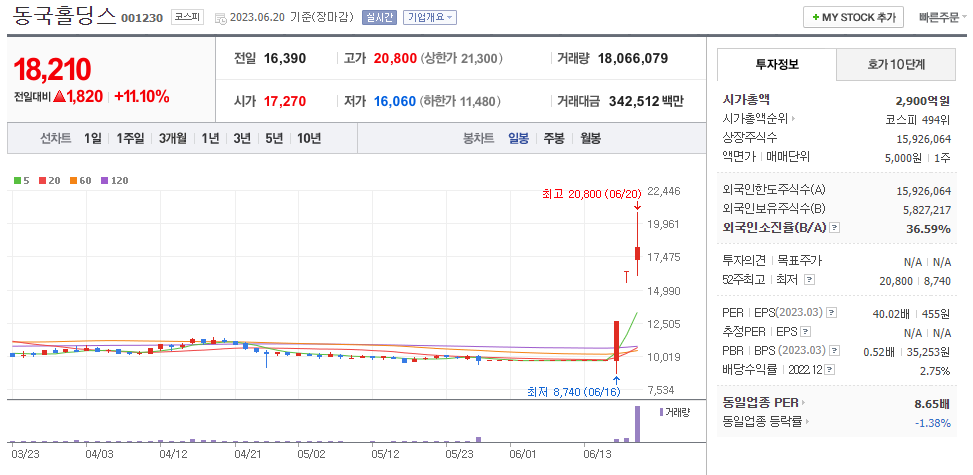Open help icon next to 외국인소진율(B/A)
Screen dimensions: 973x475
pos(835,228)
